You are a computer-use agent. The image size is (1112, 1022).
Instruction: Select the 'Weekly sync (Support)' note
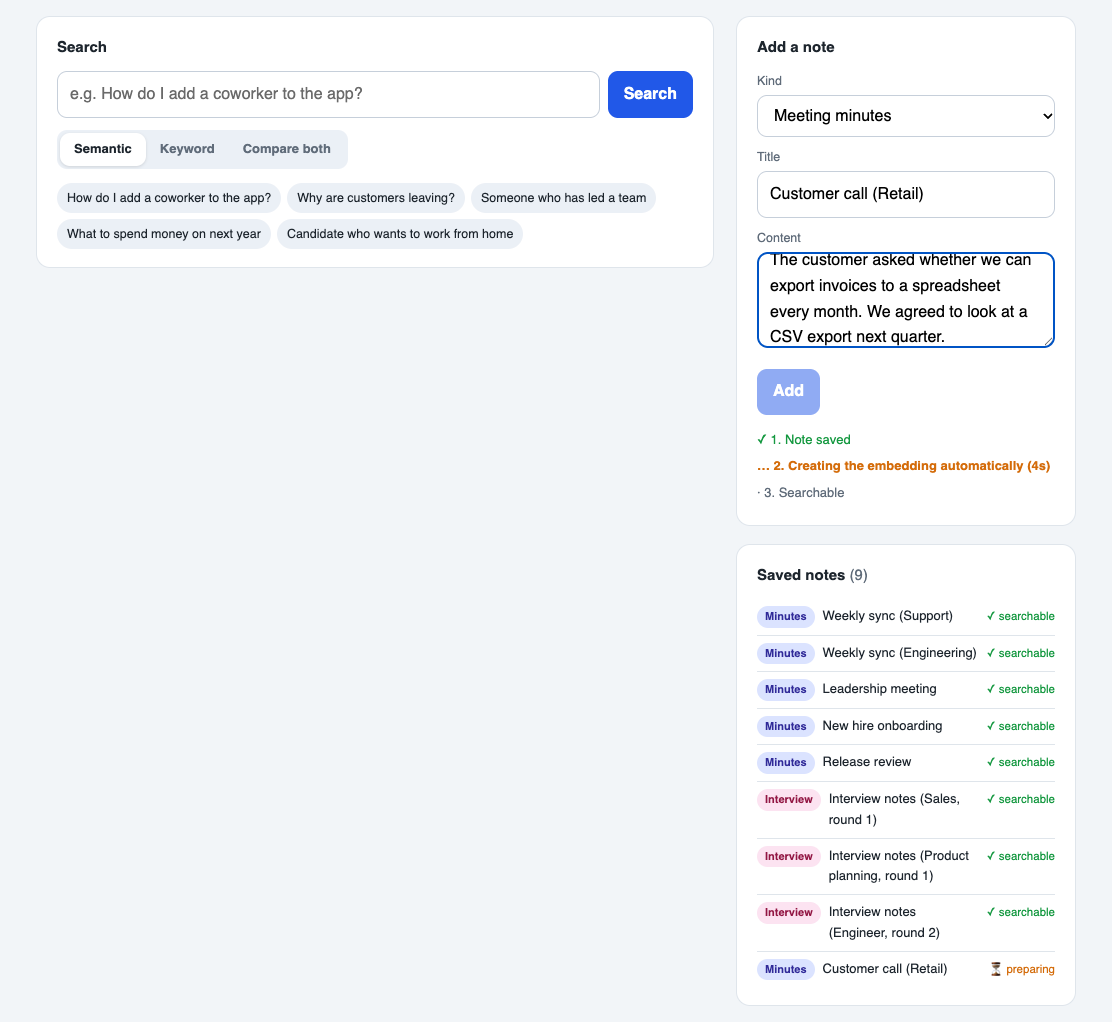906,616
